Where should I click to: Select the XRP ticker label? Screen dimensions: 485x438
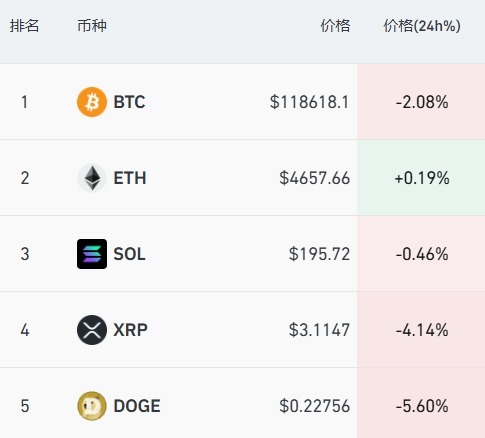[130, 330]
